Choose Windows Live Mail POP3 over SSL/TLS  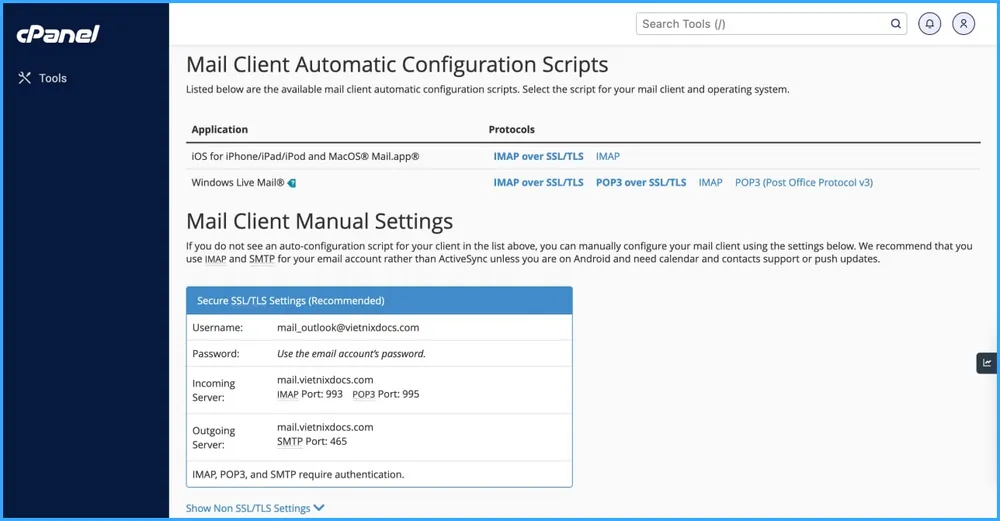(x=640, y=183)
